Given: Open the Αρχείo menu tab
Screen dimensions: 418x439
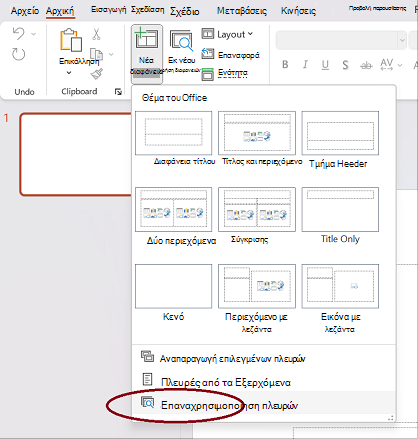Looking at the screenshot, I should (25, 11).
